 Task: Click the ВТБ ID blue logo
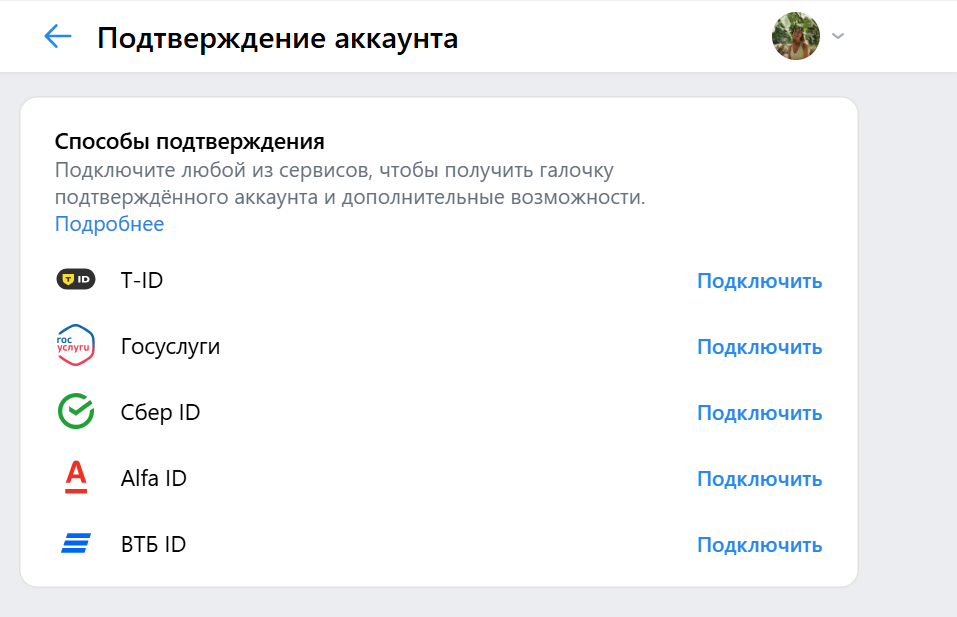coord(76,544)
